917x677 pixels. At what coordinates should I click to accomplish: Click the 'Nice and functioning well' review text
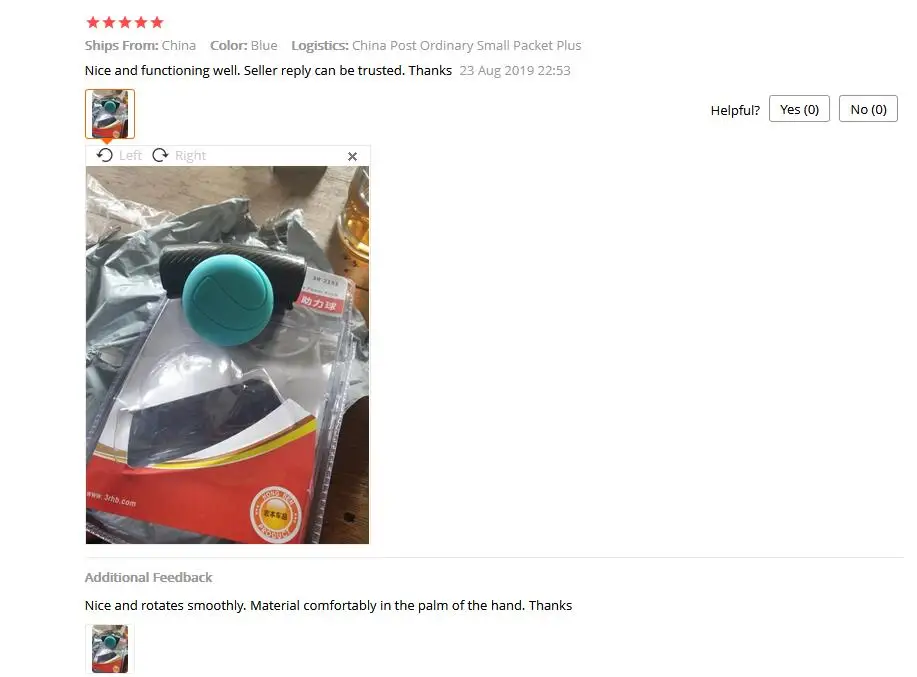268,71
